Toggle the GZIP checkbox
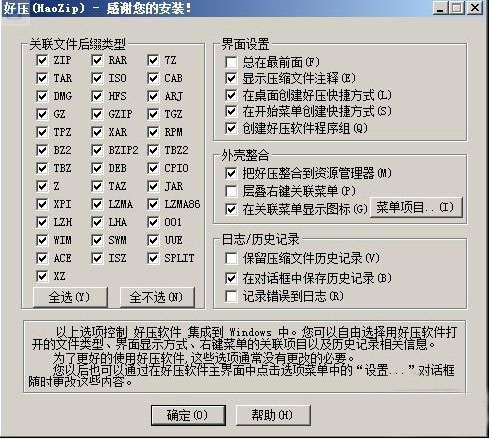Viewport: 489px width, 439px height. tap(97, 114)
